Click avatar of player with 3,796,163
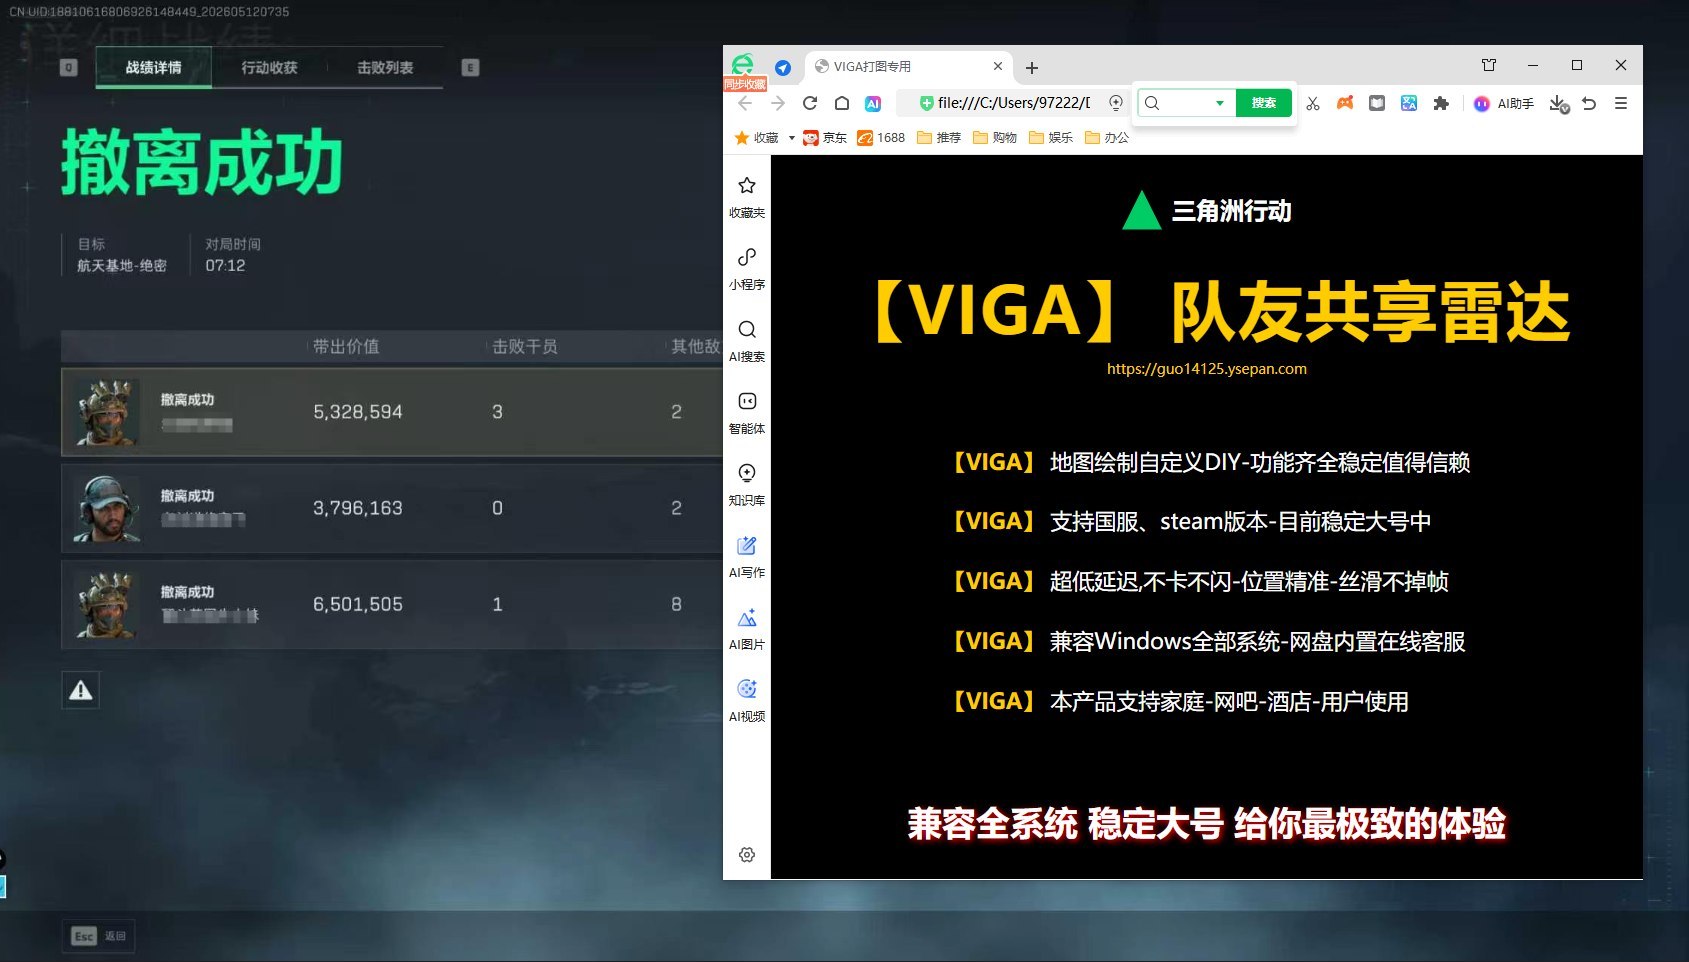 coord(107,508)
